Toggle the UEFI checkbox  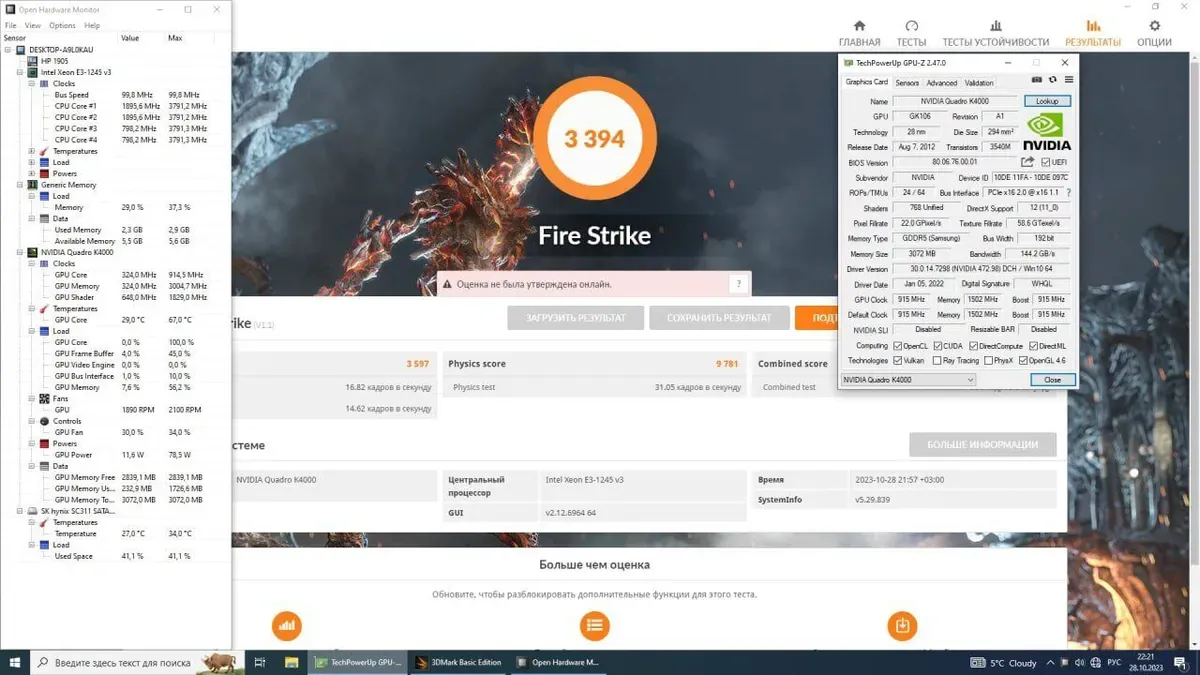pos(1046,162)
